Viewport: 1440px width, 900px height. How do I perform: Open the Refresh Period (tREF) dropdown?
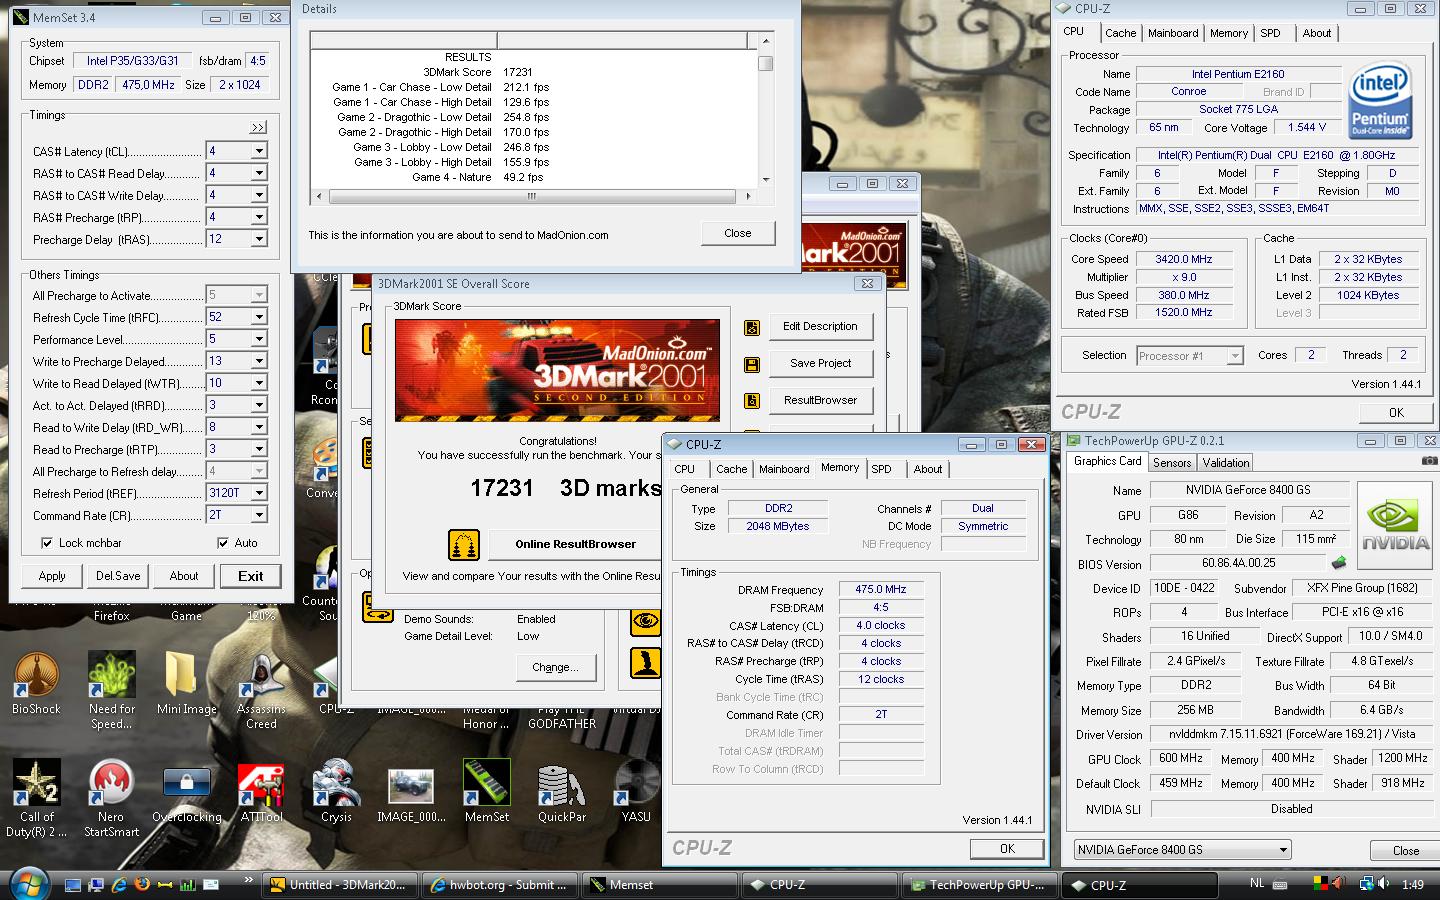coord(259,493)
